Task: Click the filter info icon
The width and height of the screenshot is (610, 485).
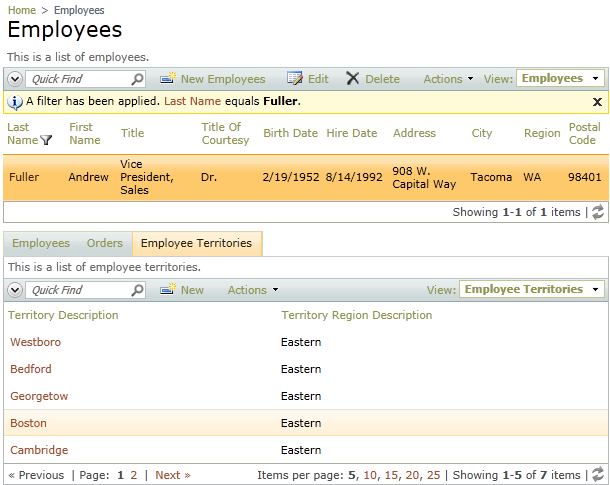Action: tap(15, 102)
